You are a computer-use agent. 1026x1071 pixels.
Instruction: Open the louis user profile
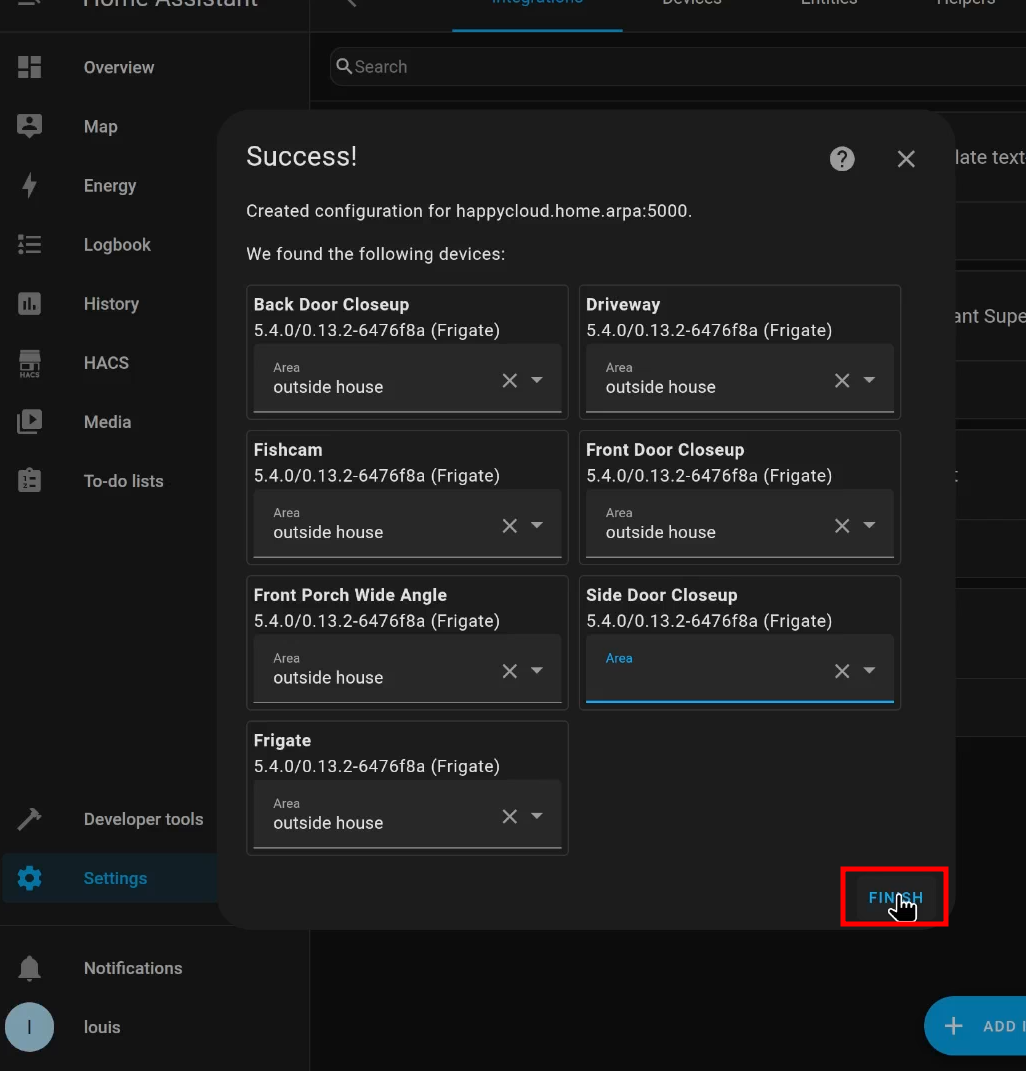(102, 1027)
